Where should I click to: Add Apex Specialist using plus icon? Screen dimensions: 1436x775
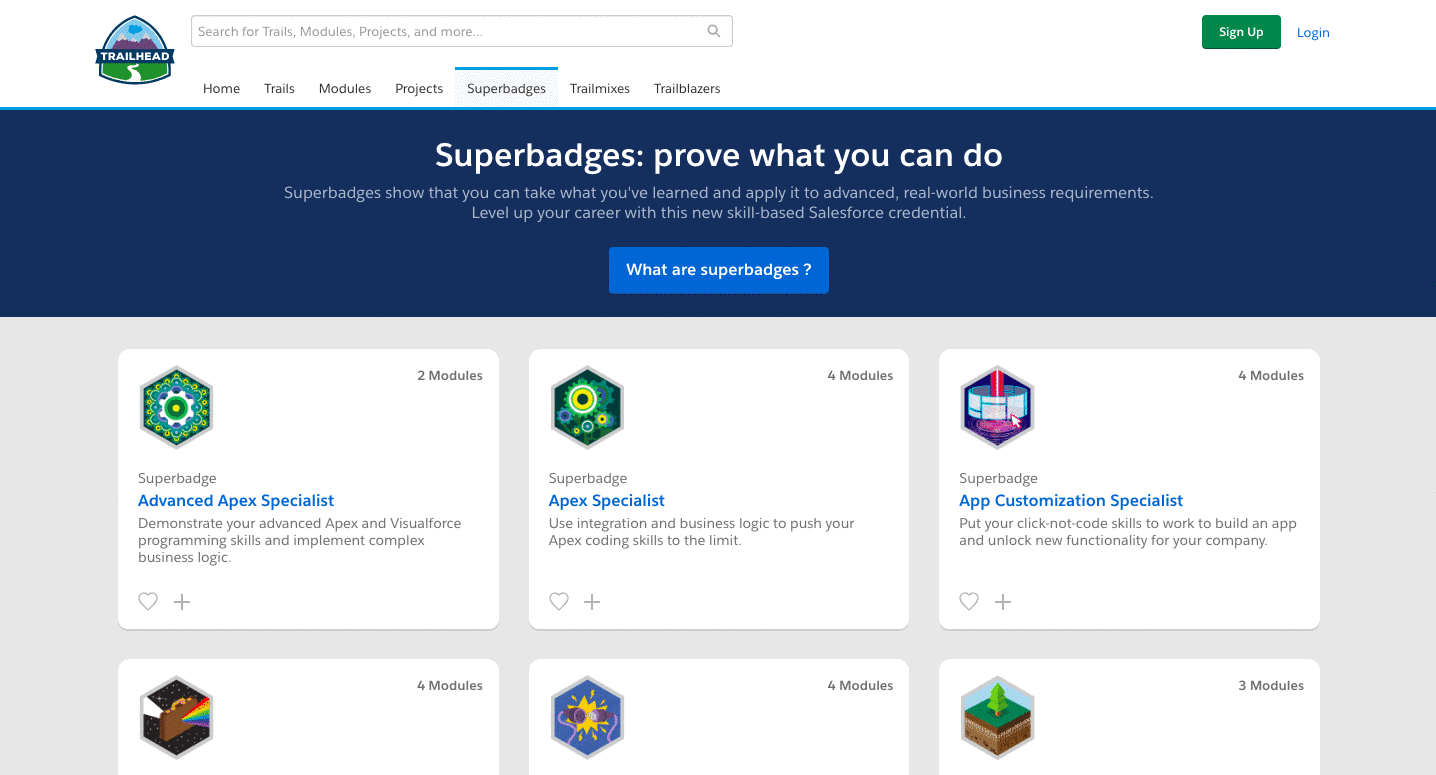point(592,601)
